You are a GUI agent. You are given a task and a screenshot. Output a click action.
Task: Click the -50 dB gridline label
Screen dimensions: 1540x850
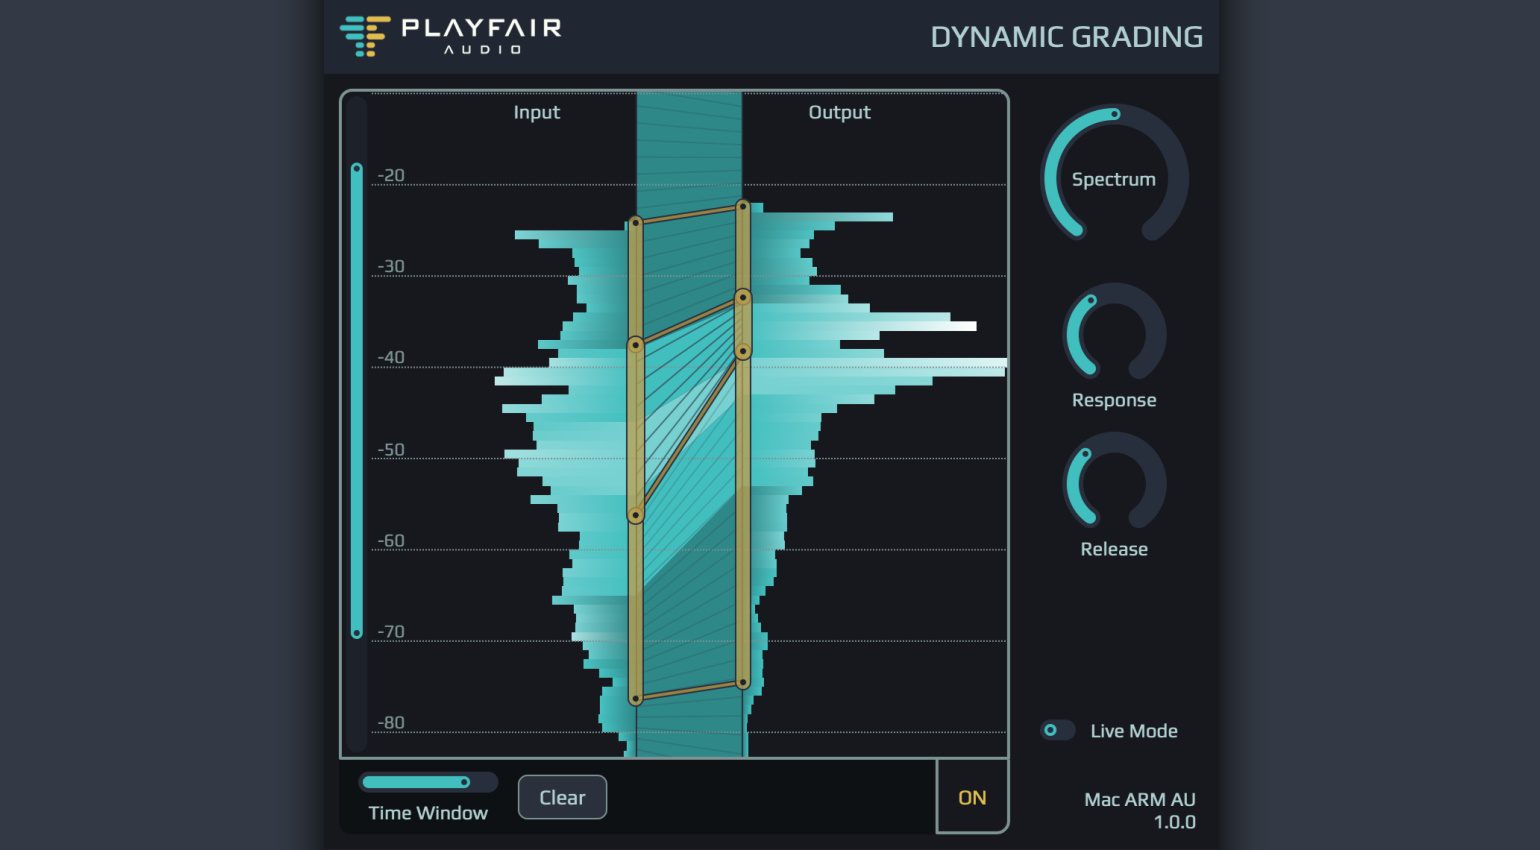(x=390, y=448)
